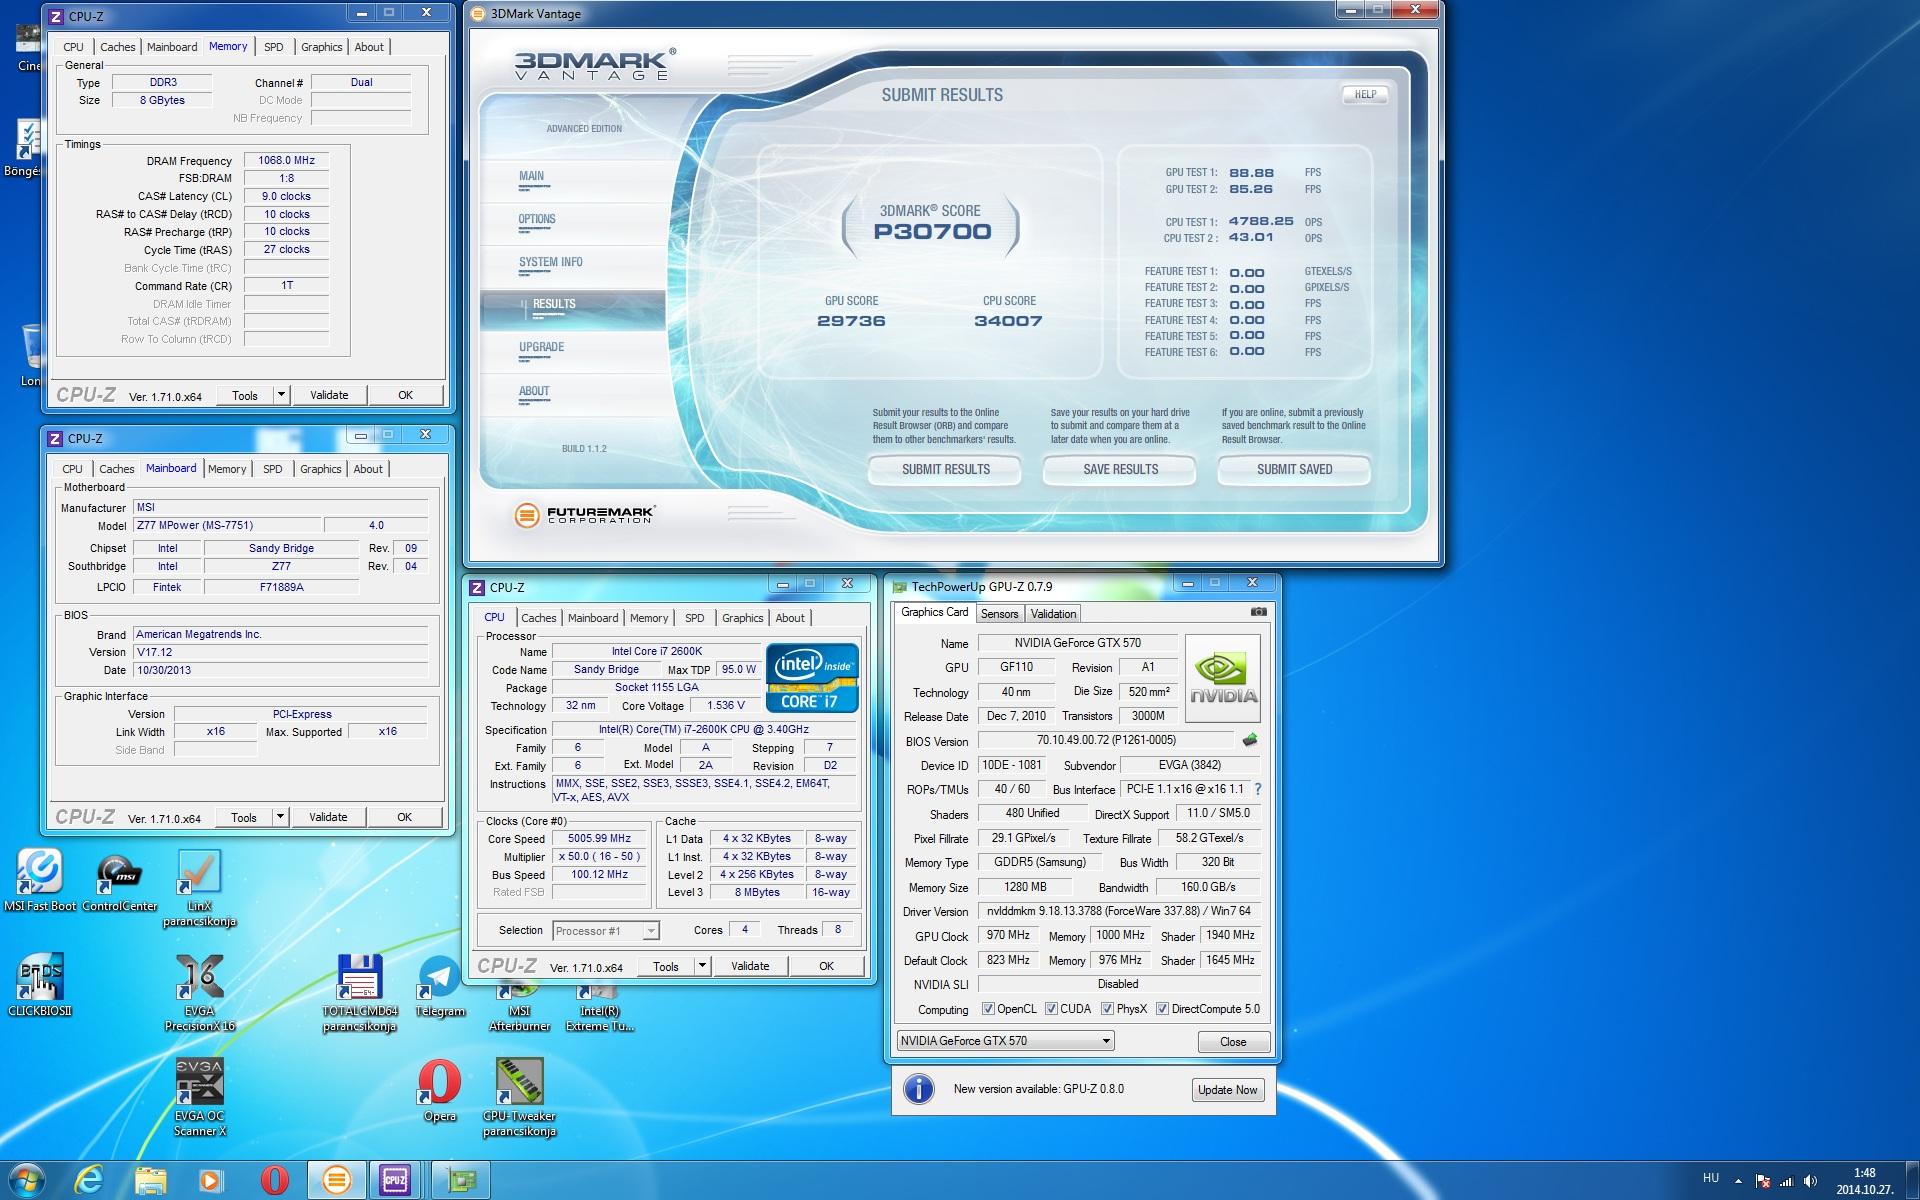The image size is (1920, 1200).
Task: Switch to the Sensors tab in GPU-Z
Action: pos(999,614)
